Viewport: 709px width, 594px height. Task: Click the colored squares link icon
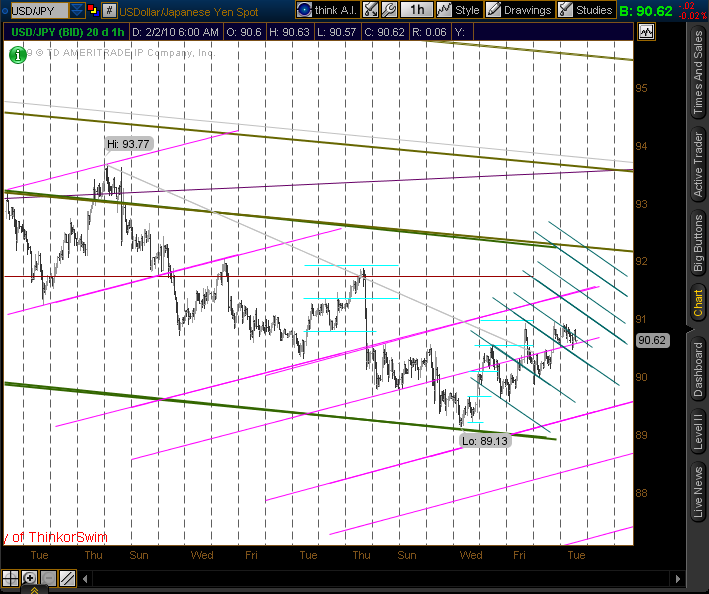(x=93, y=10)
